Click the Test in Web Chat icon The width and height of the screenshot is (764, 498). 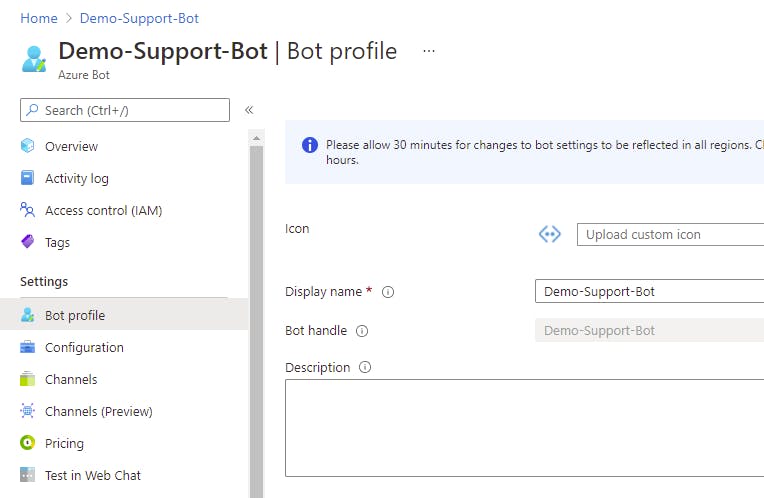click(x=28, y=475)
